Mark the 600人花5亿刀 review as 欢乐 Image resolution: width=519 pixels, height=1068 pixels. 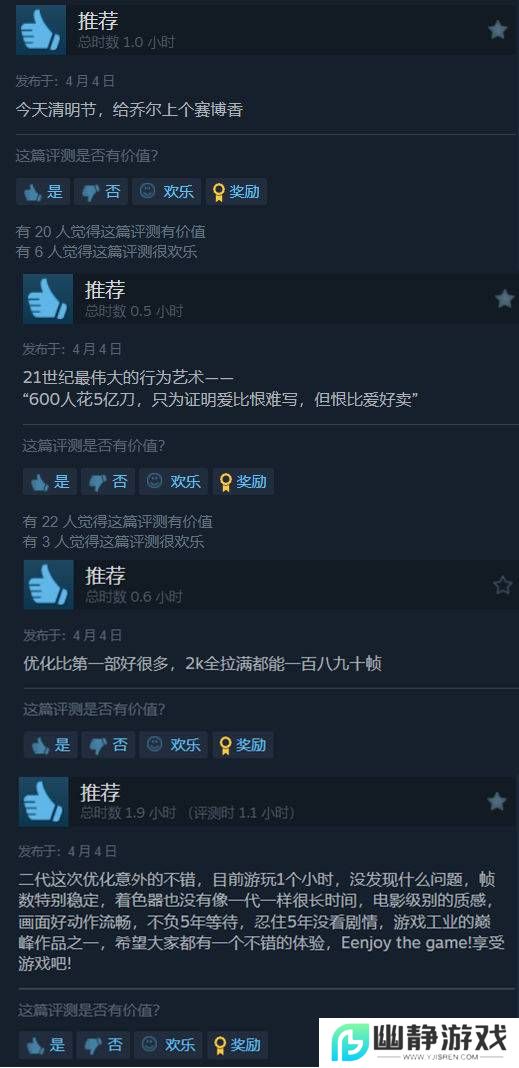pos(174,482)
